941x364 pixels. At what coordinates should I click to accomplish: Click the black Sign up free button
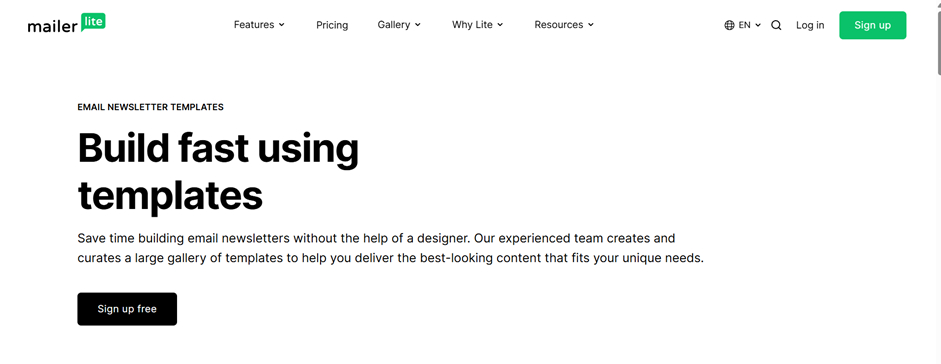pyautogui.click(x=127, y=309)
